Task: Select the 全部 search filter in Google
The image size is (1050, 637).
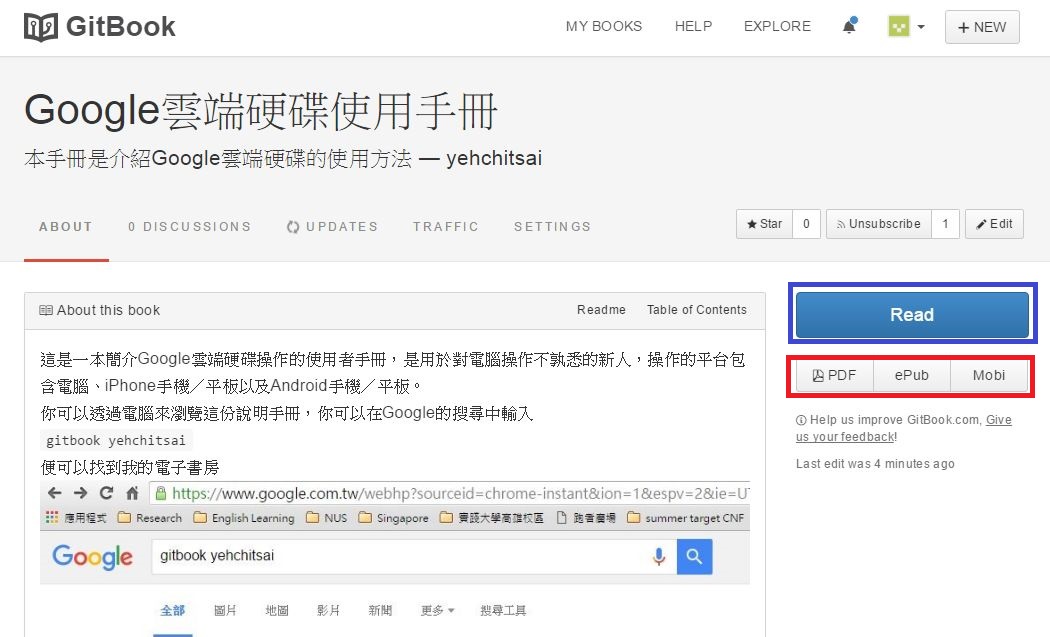Action: click(172, 609)
